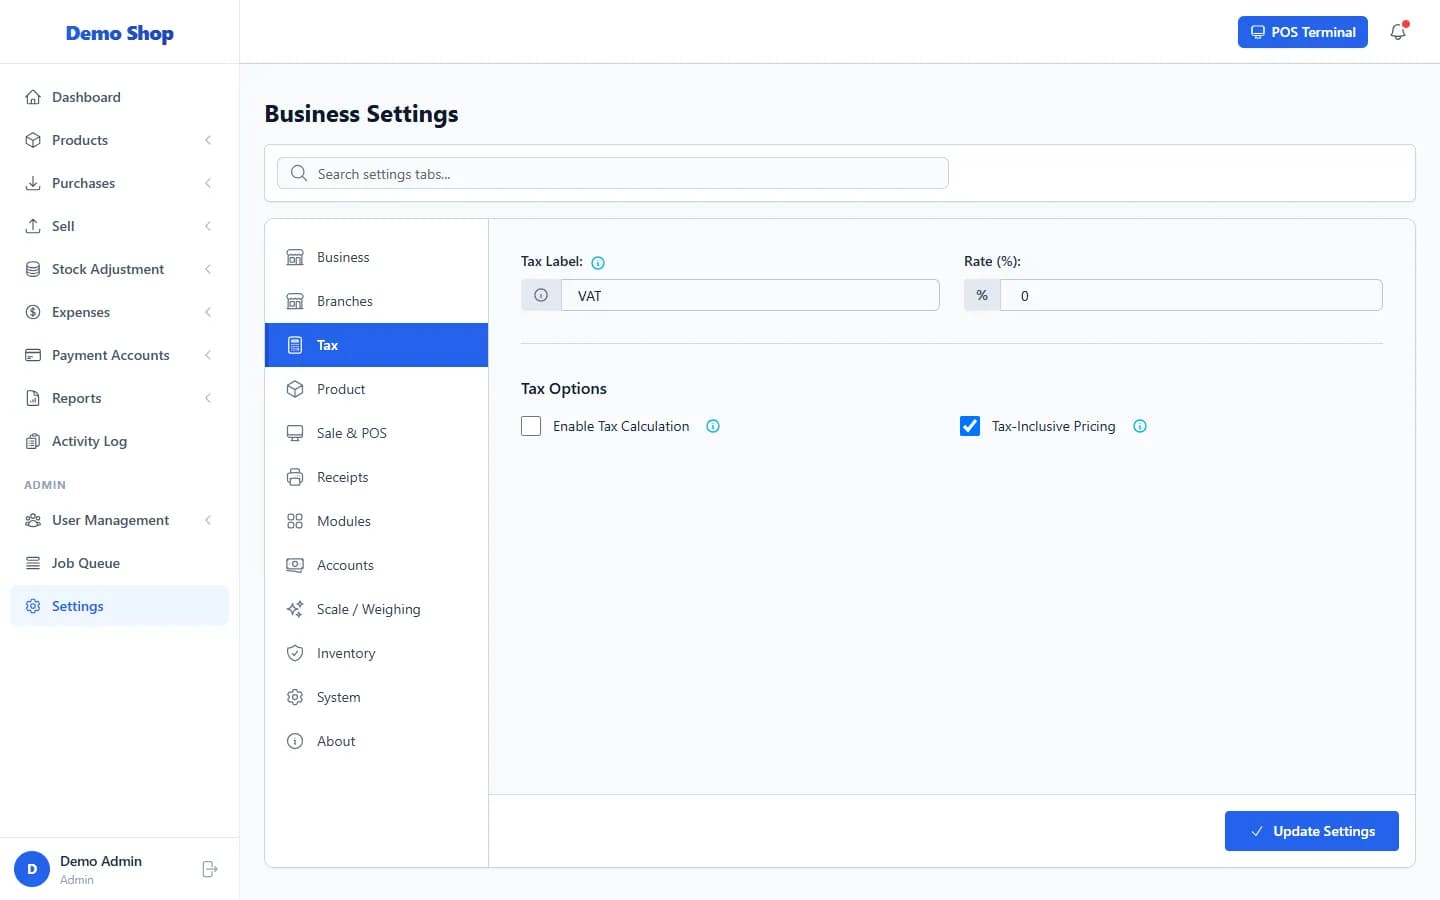The height and width of the screenshot is (900, 1440).
Task: Uncheck the Tax-Inclusive Pricing checkbox
Action: [970, 426]
